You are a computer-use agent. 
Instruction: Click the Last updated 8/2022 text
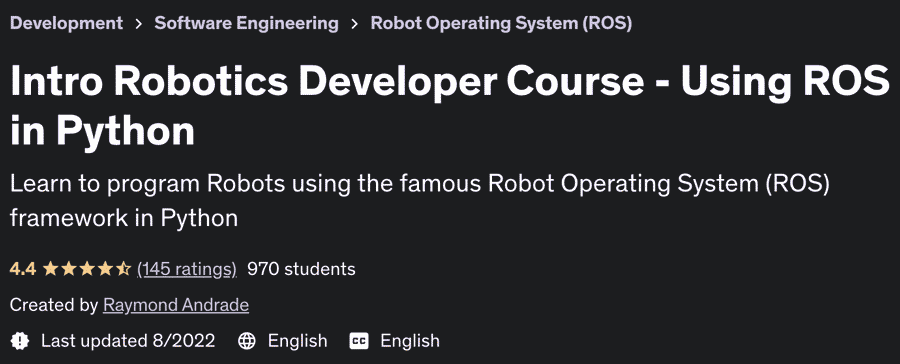click(x=128, y=341)
